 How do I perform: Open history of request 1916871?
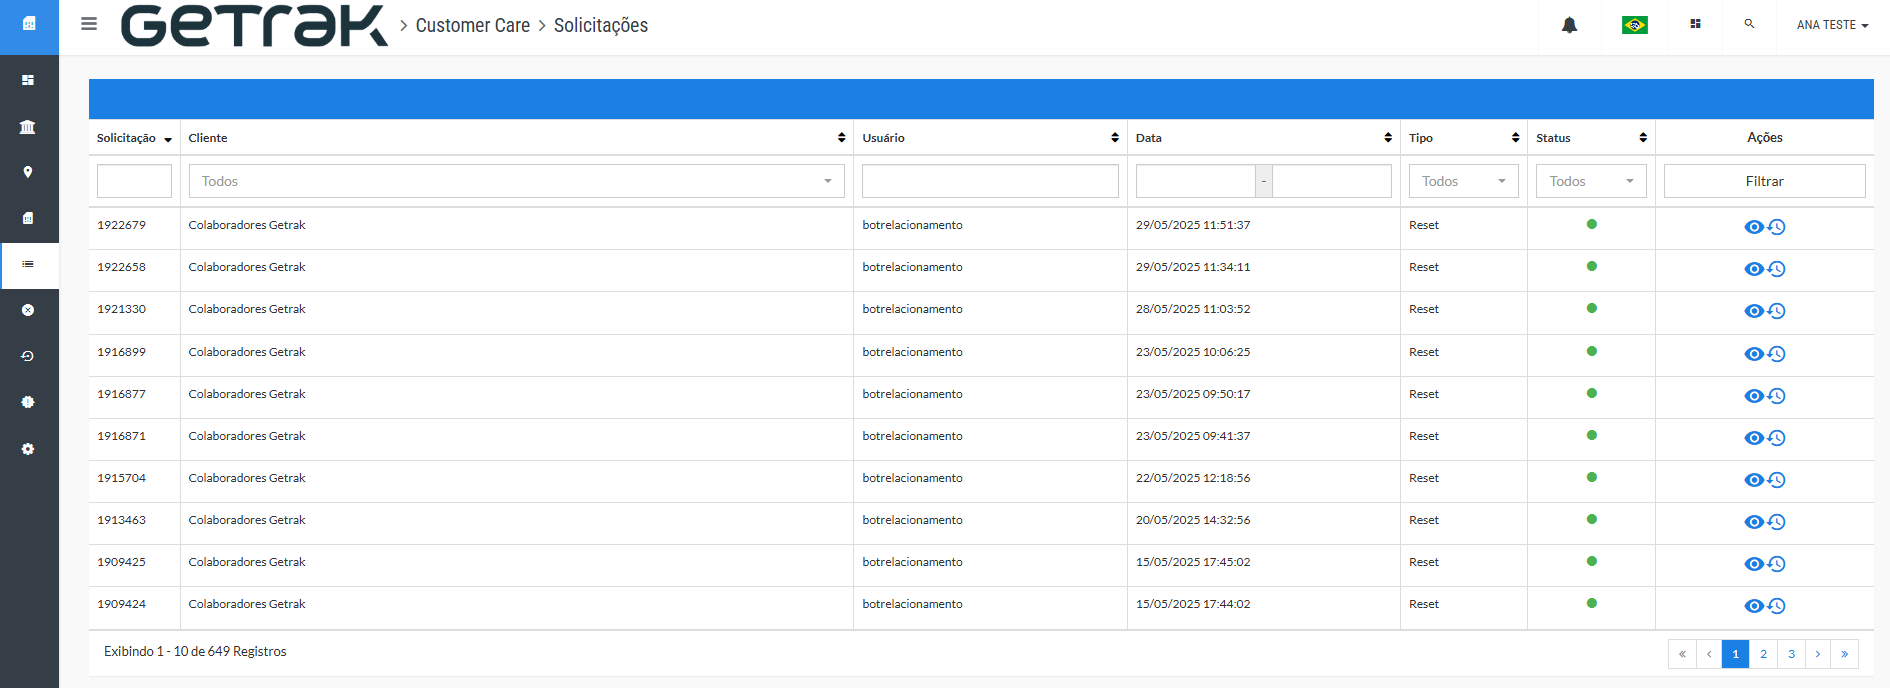pos(1776,438)
